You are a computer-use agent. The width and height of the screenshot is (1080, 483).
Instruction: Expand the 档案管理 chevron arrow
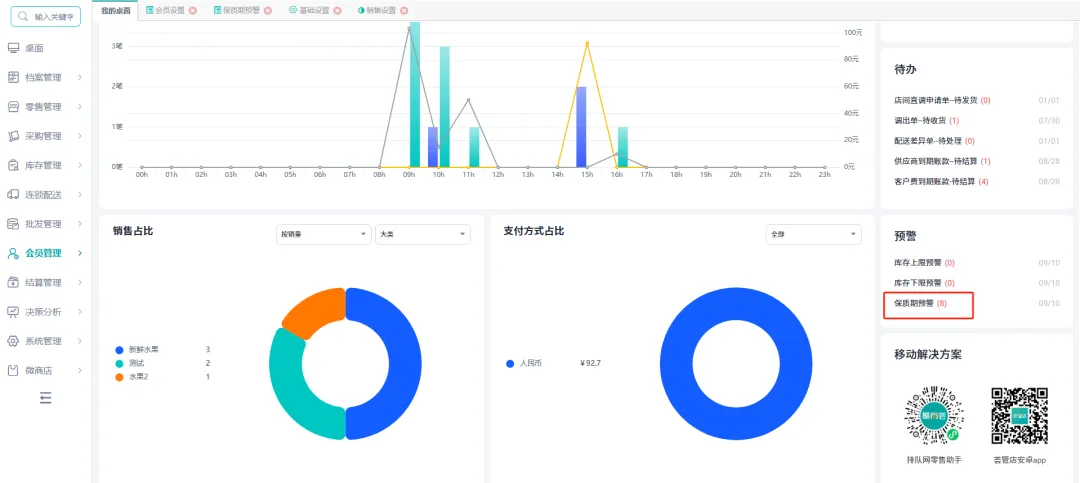point(80,77)
